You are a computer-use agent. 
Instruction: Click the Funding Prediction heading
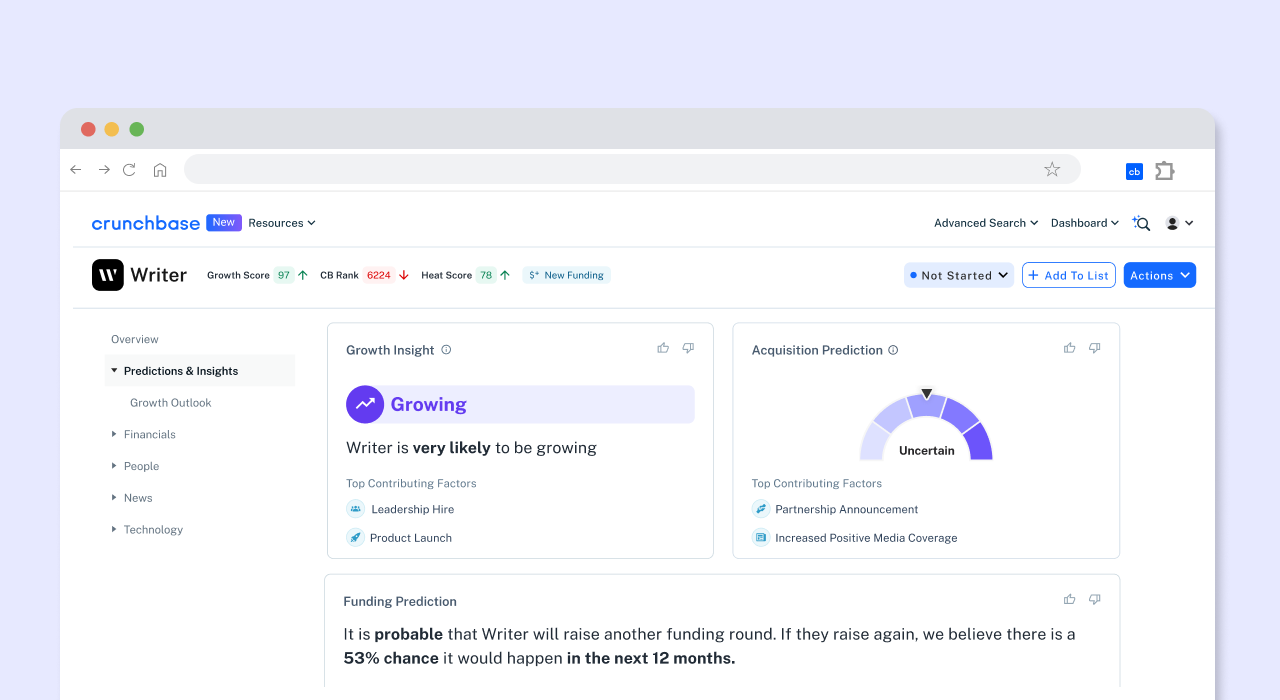[400, 601]
